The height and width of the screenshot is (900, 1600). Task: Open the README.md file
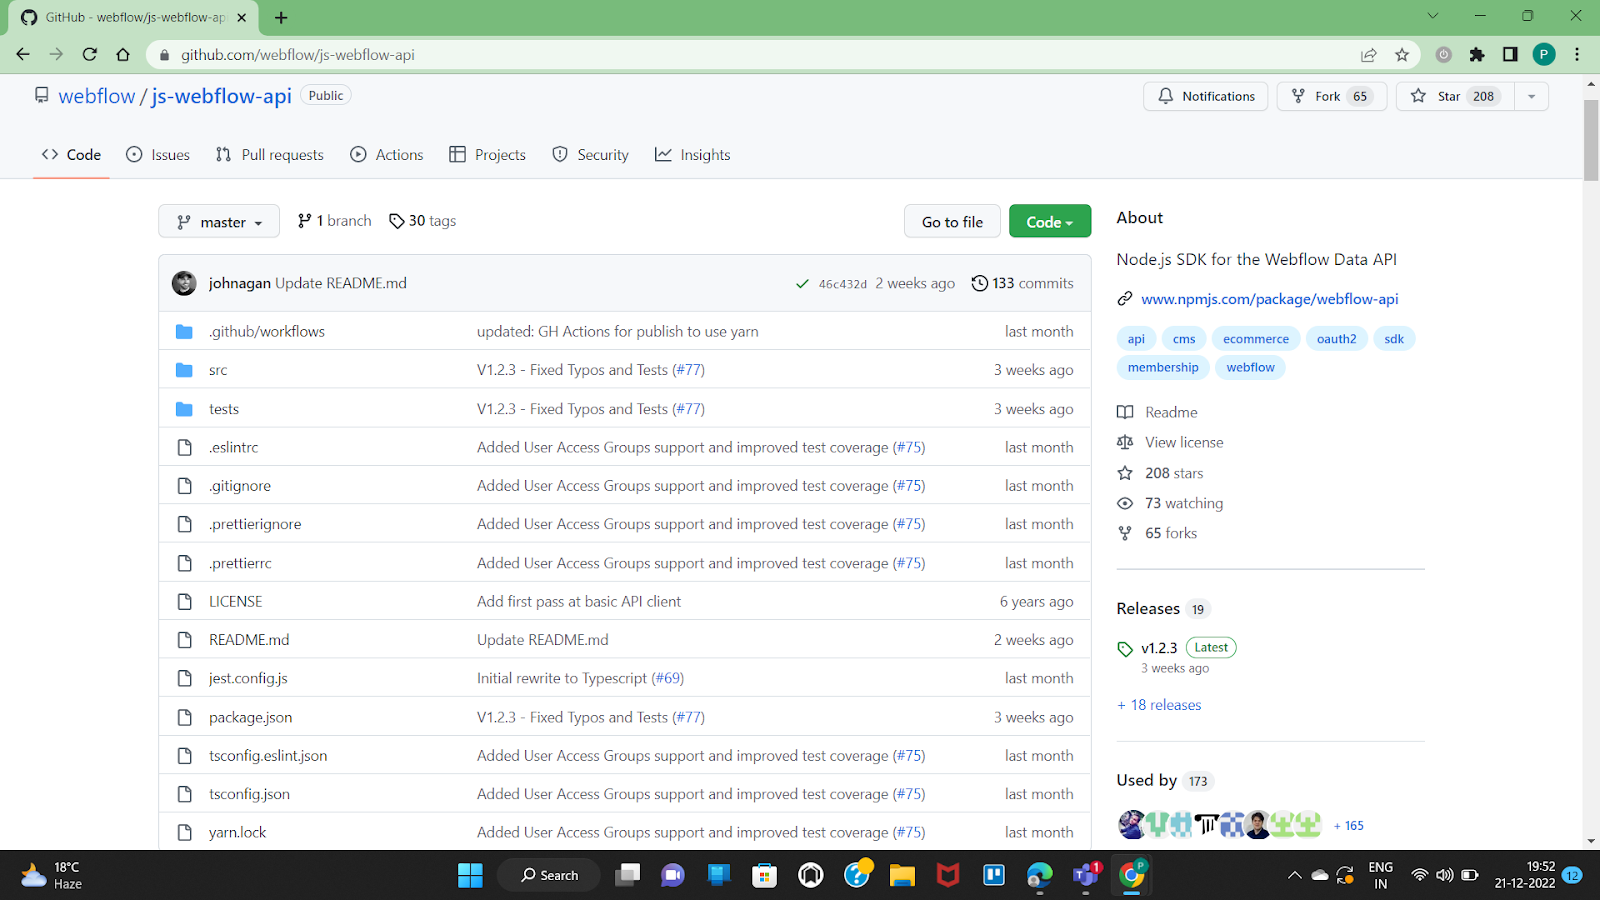(x=249, y=640)
